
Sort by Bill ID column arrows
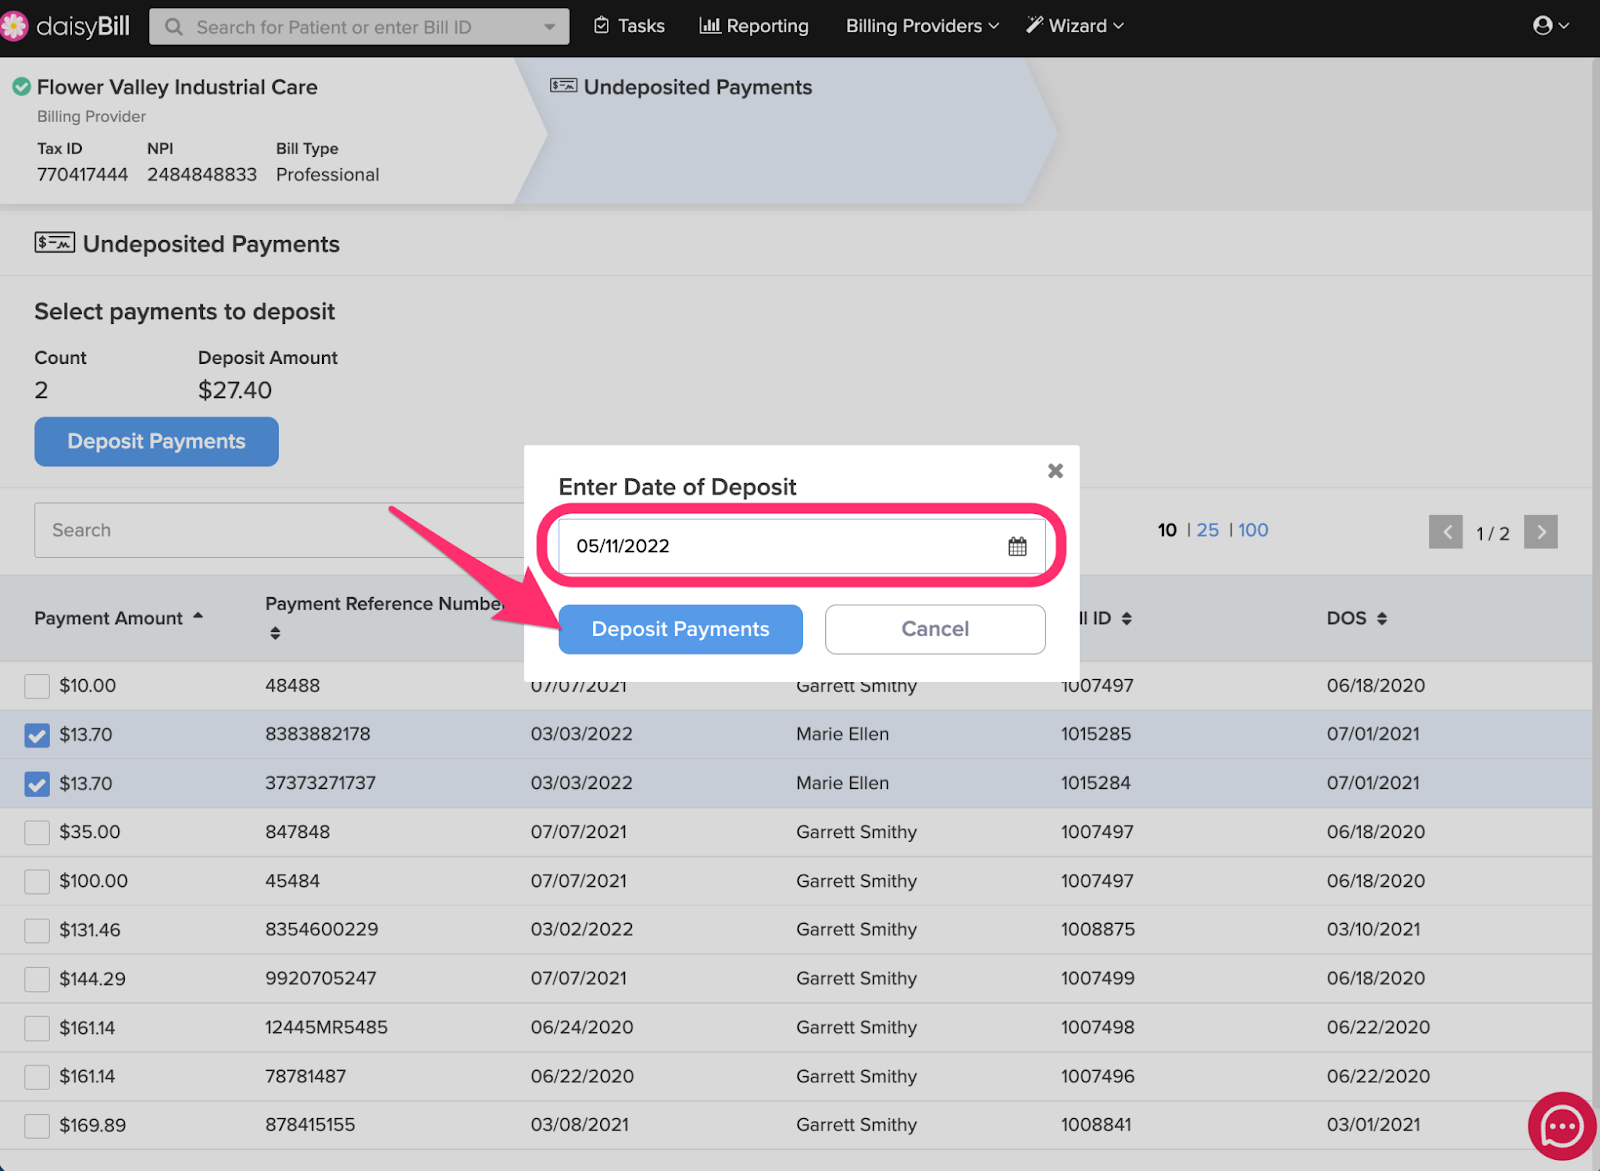point(1127,619)
